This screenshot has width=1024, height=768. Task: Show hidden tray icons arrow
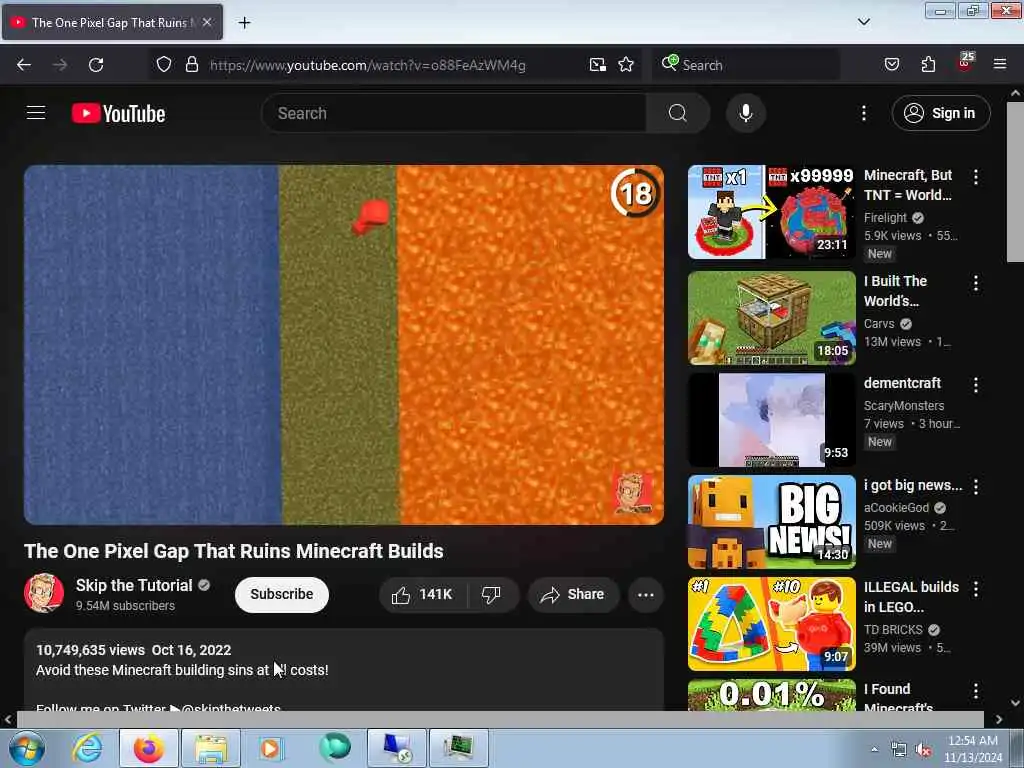click(x=874, y=749)
